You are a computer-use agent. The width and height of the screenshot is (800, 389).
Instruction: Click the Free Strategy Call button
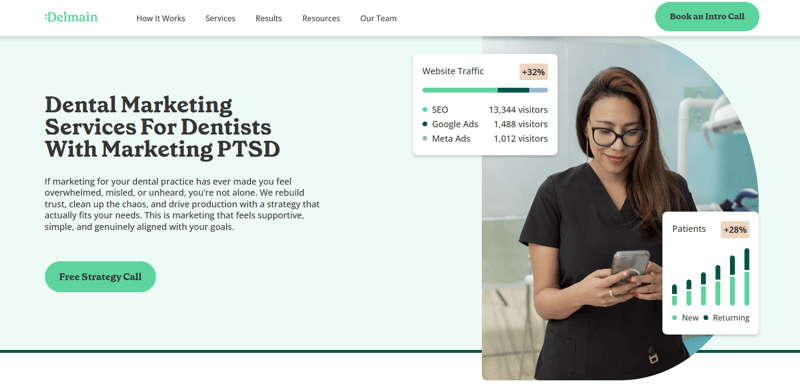pos(101,277)
